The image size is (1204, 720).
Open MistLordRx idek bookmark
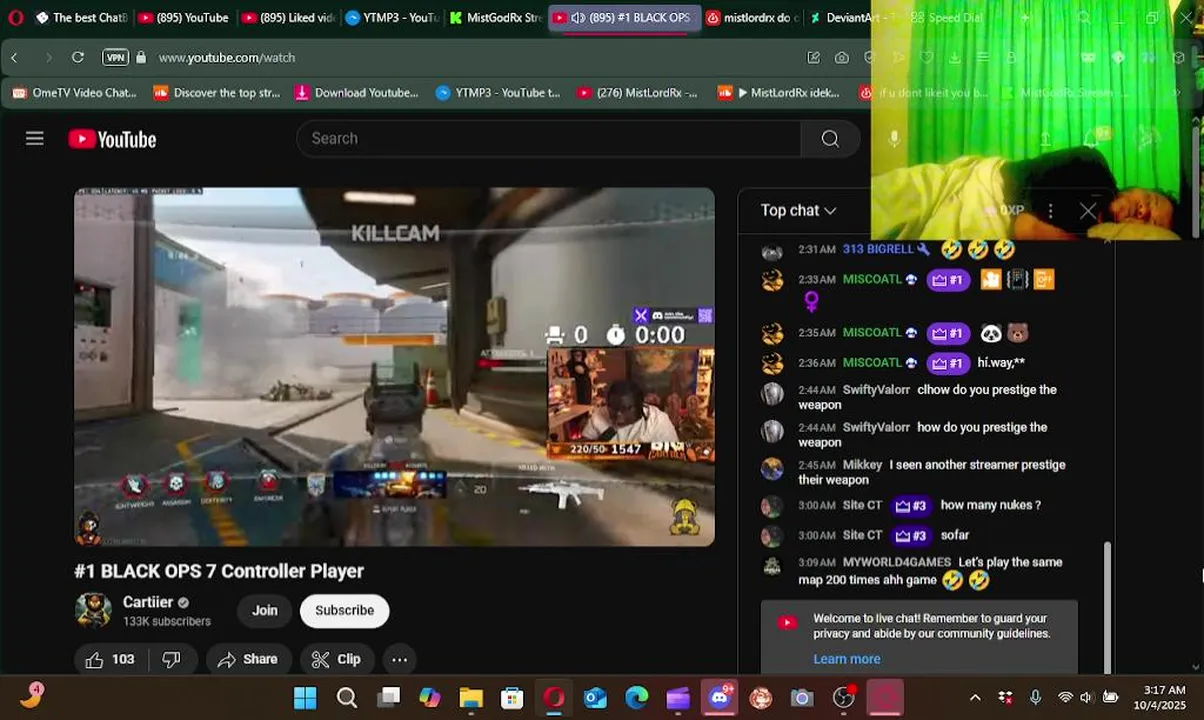click(x=779, y=92)
